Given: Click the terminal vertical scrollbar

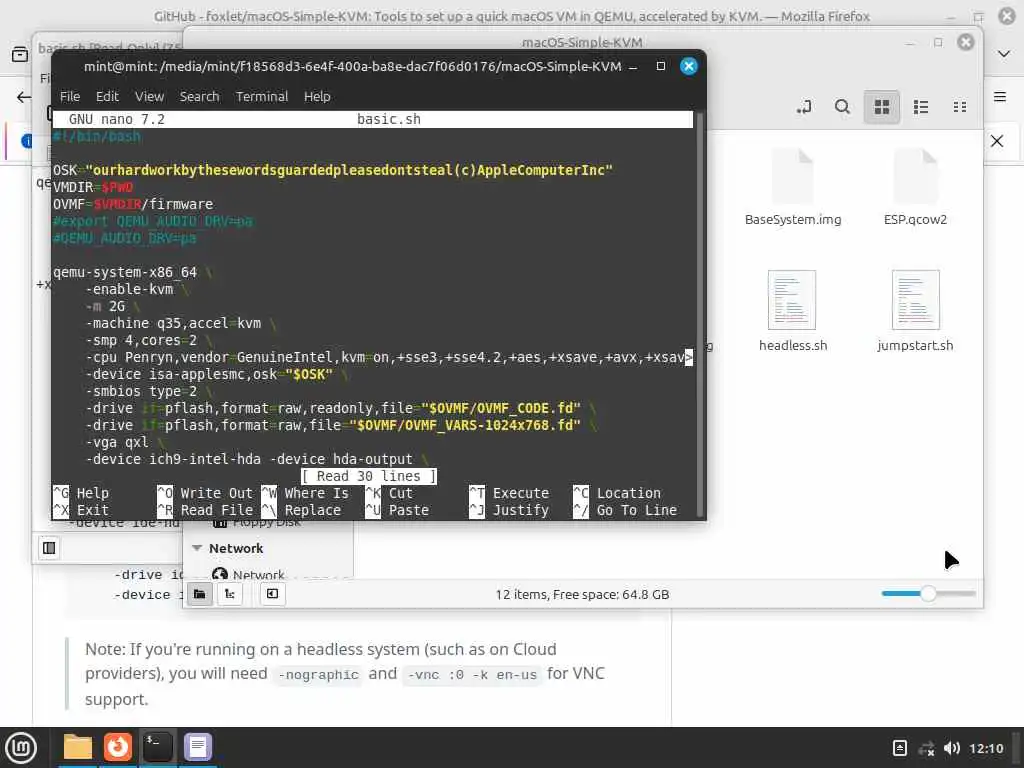Looking at the screenshot, I should pos(699,313).
